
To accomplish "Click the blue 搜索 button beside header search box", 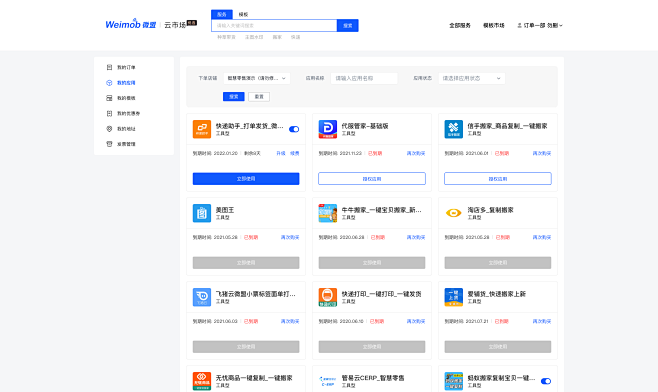I will pos(347,26).
